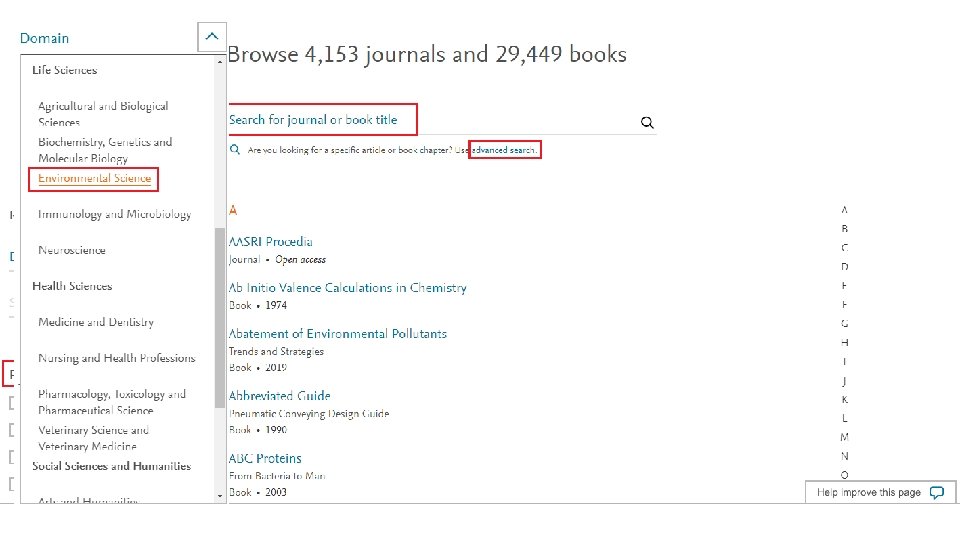Open Ab Initio Valence Calculations in Chemistry
960x540 pixels.
point(347,288)
